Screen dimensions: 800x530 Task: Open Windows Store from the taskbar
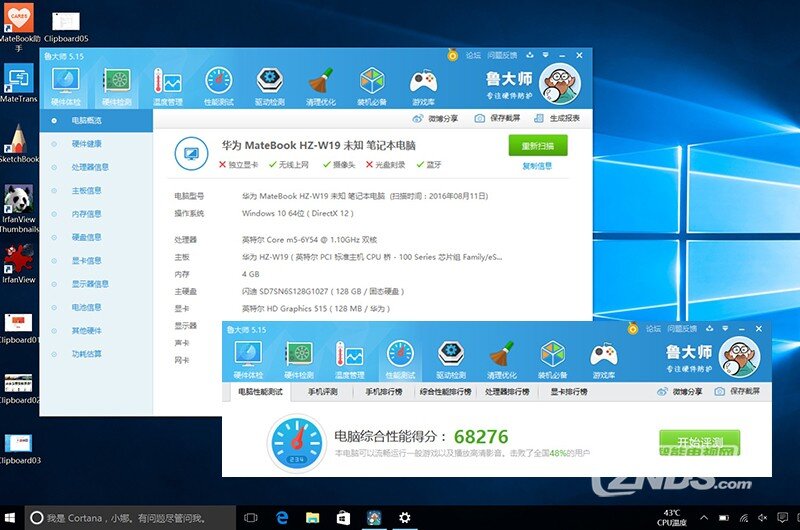[x=343, y=518]
